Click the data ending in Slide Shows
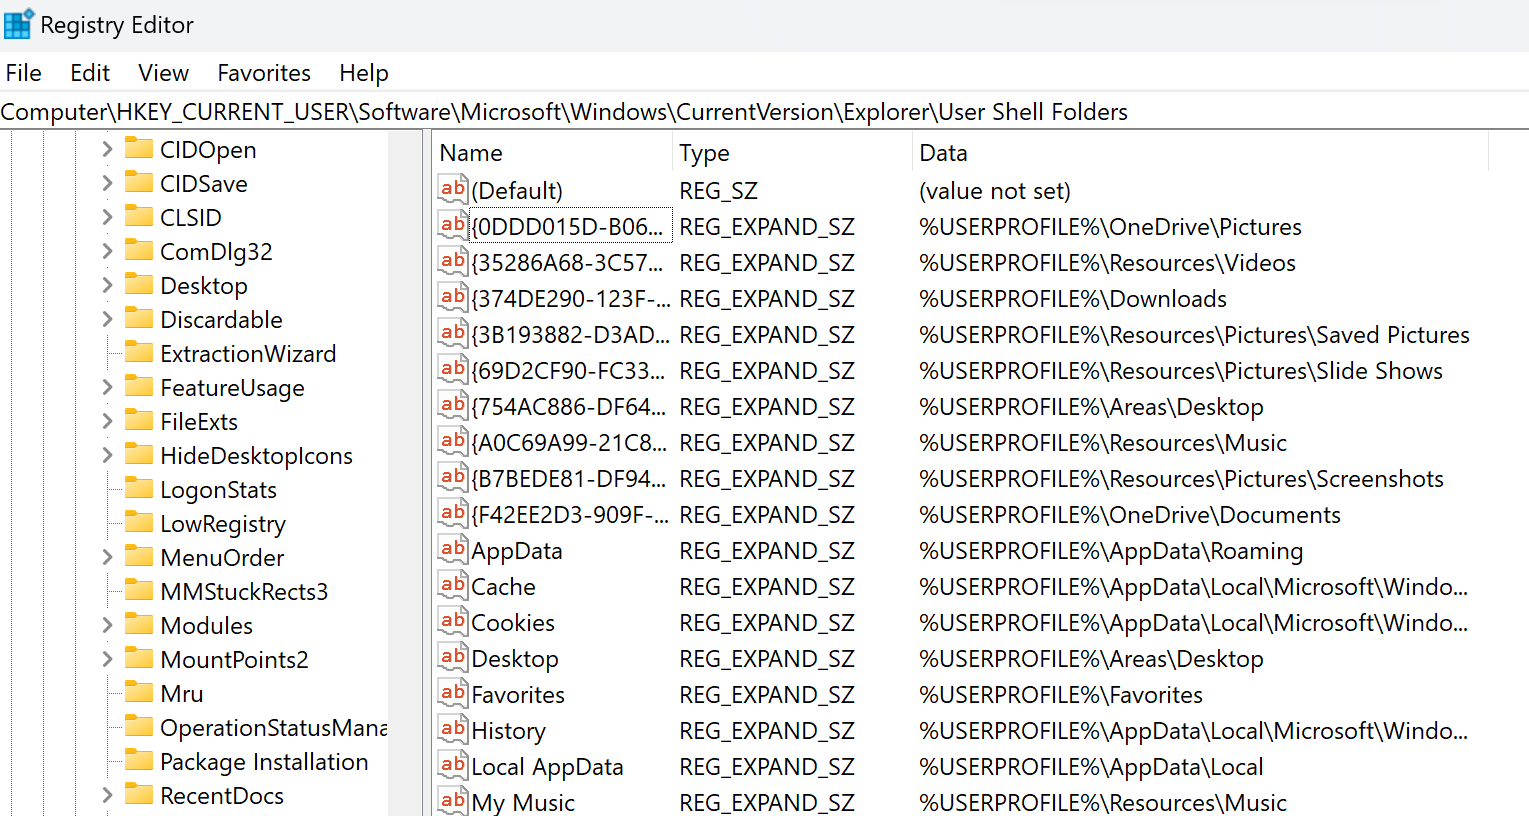Viewport: 1529px width, 816px height. tap(1181, 371)
